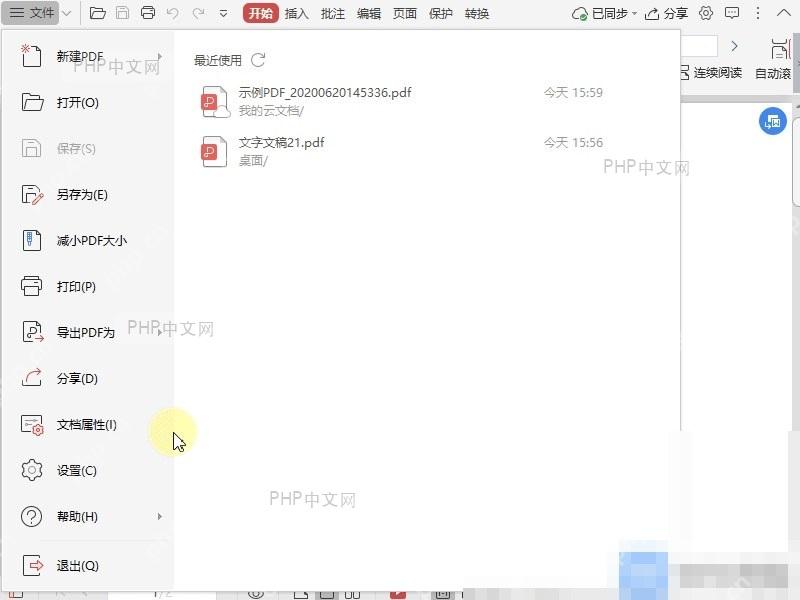Select 另存为(E) in the file menu
800x600 pixels.
pyautogui.click(x=88, y=194)
